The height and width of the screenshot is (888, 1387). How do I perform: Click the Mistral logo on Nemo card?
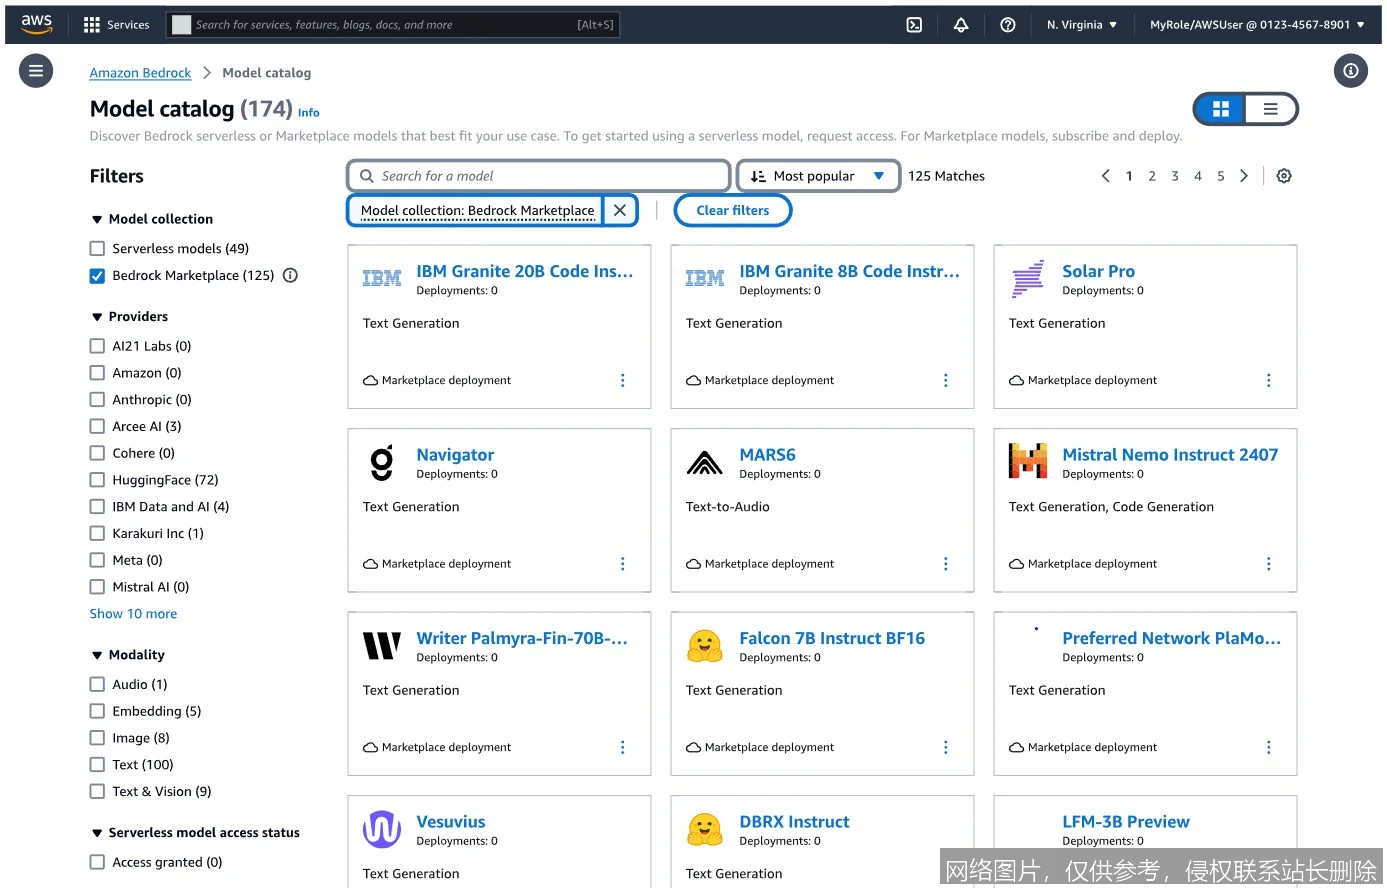pyautogui.click(x=1028, y=461)
